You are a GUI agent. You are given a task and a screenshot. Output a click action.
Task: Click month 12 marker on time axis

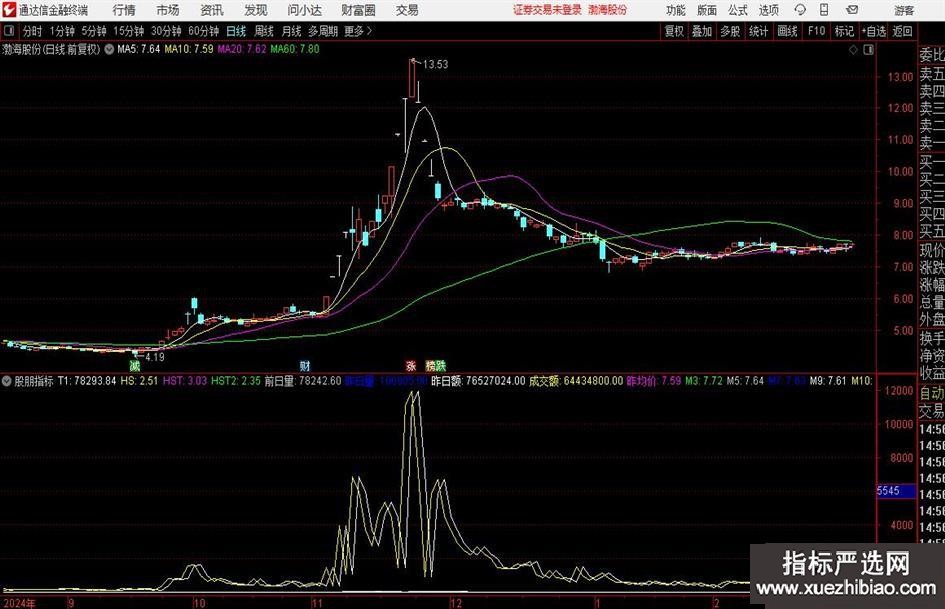456,603
